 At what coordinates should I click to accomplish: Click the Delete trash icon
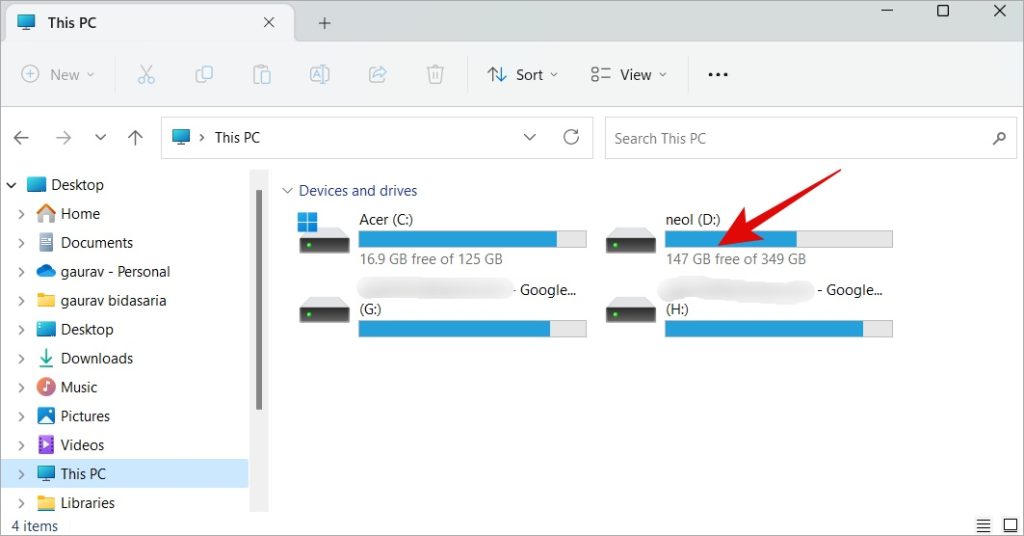(435, 74)
